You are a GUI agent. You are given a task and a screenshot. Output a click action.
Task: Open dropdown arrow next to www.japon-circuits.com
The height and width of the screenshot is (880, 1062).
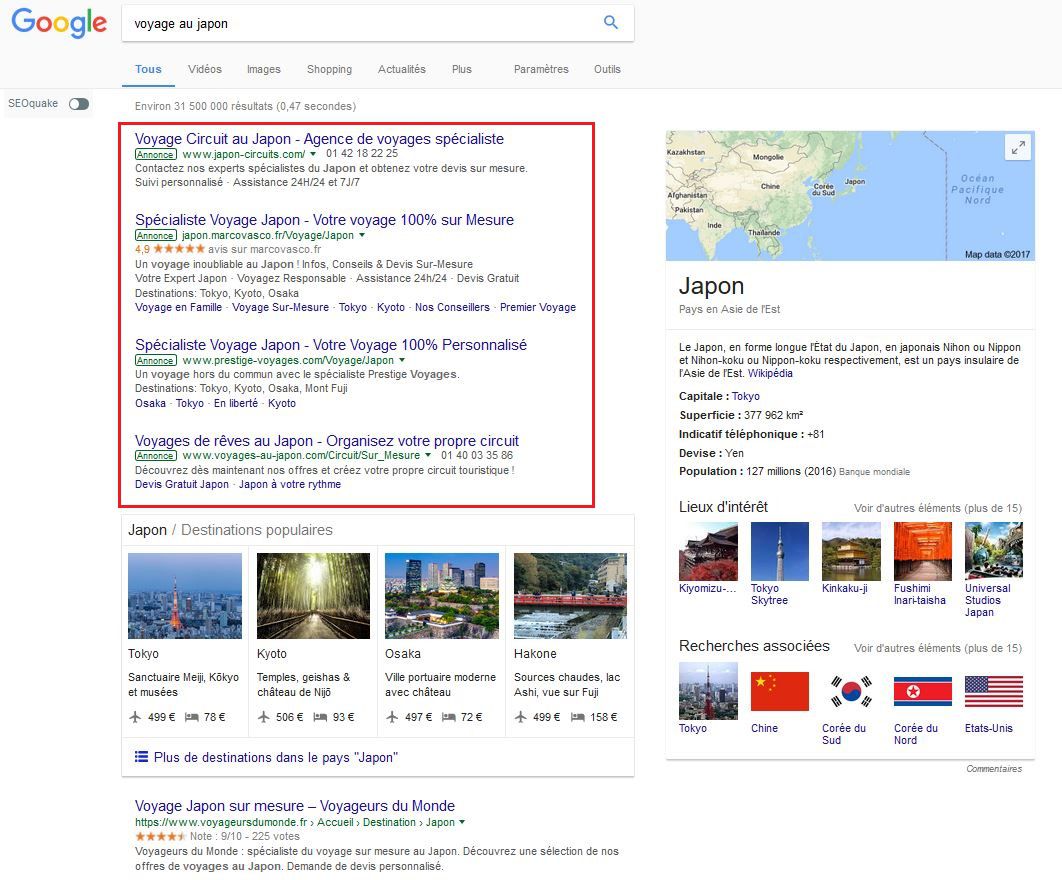click(313, 154)
